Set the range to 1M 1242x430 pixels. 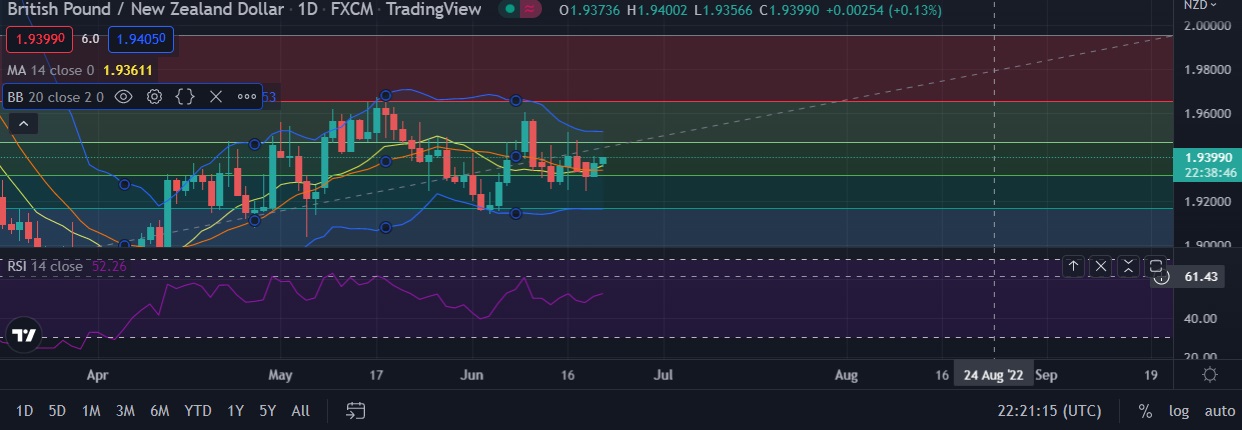tap(91, 410)
